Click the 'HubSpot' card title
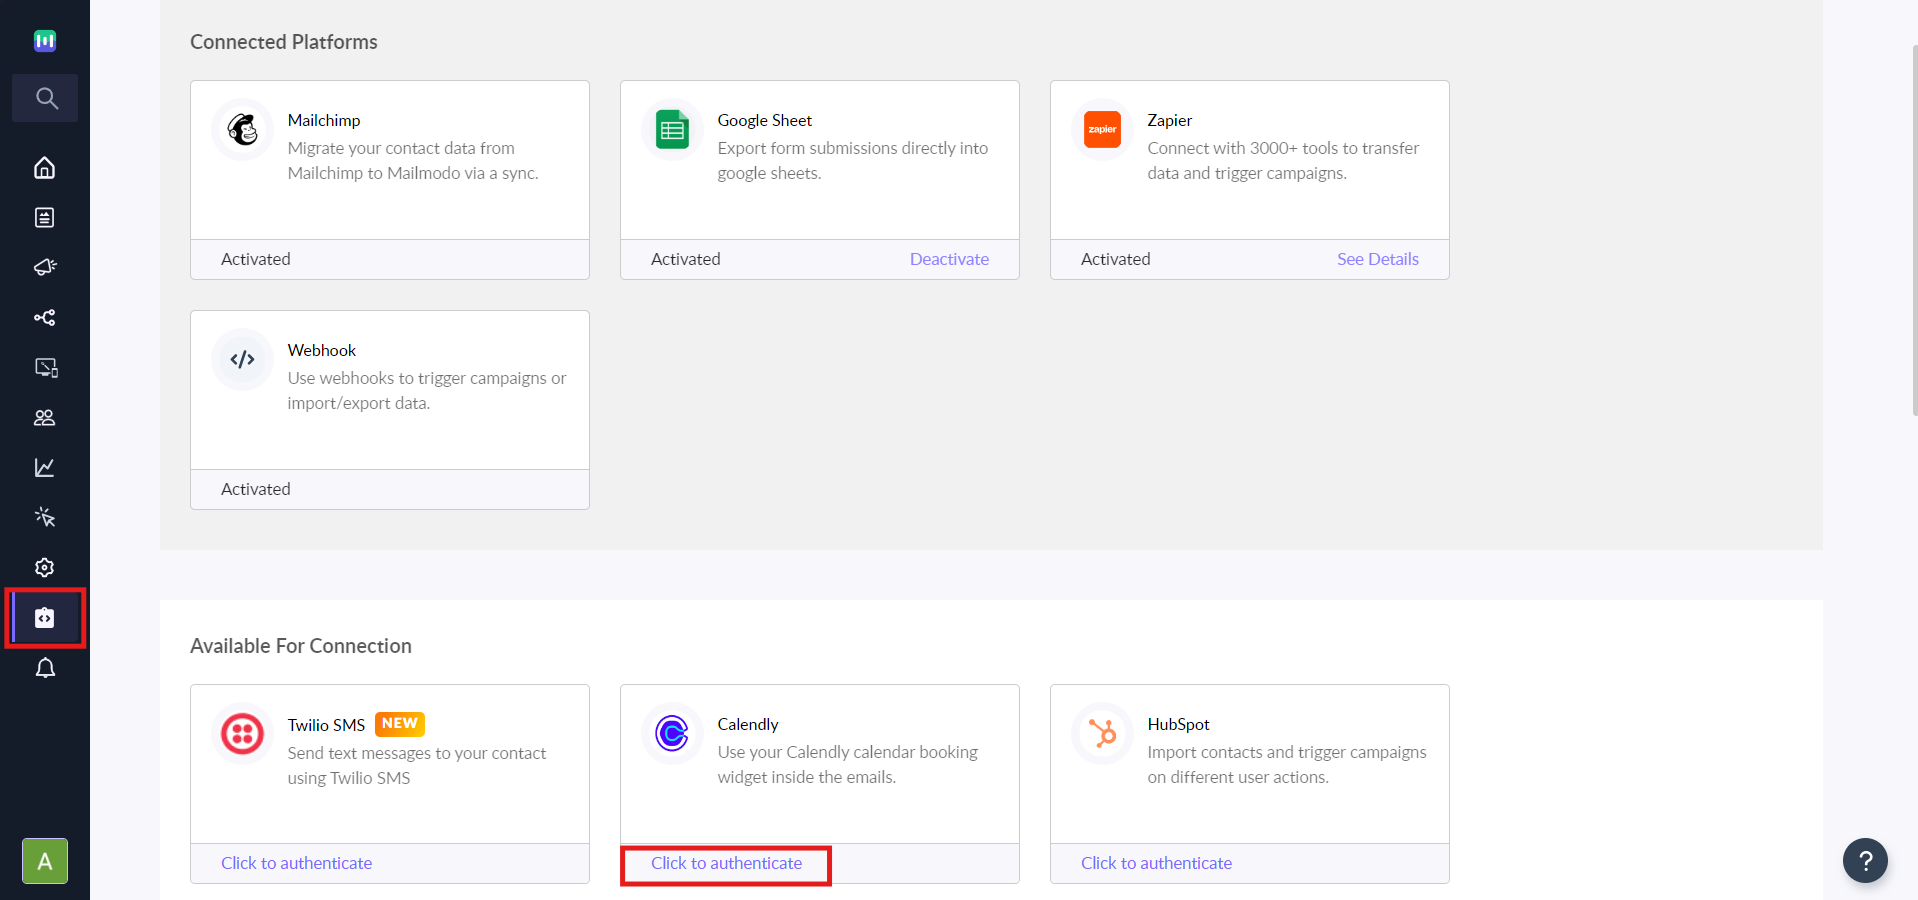1918x900 pixels. [x=1179, y=724]
